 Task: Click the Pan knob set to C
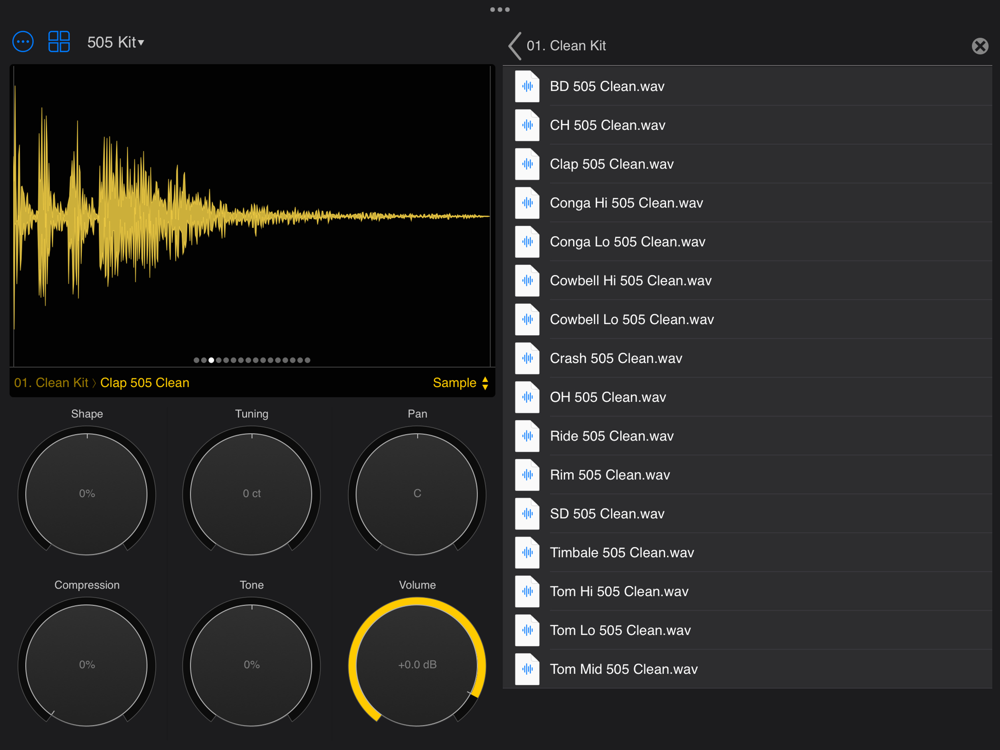(417, 493)
